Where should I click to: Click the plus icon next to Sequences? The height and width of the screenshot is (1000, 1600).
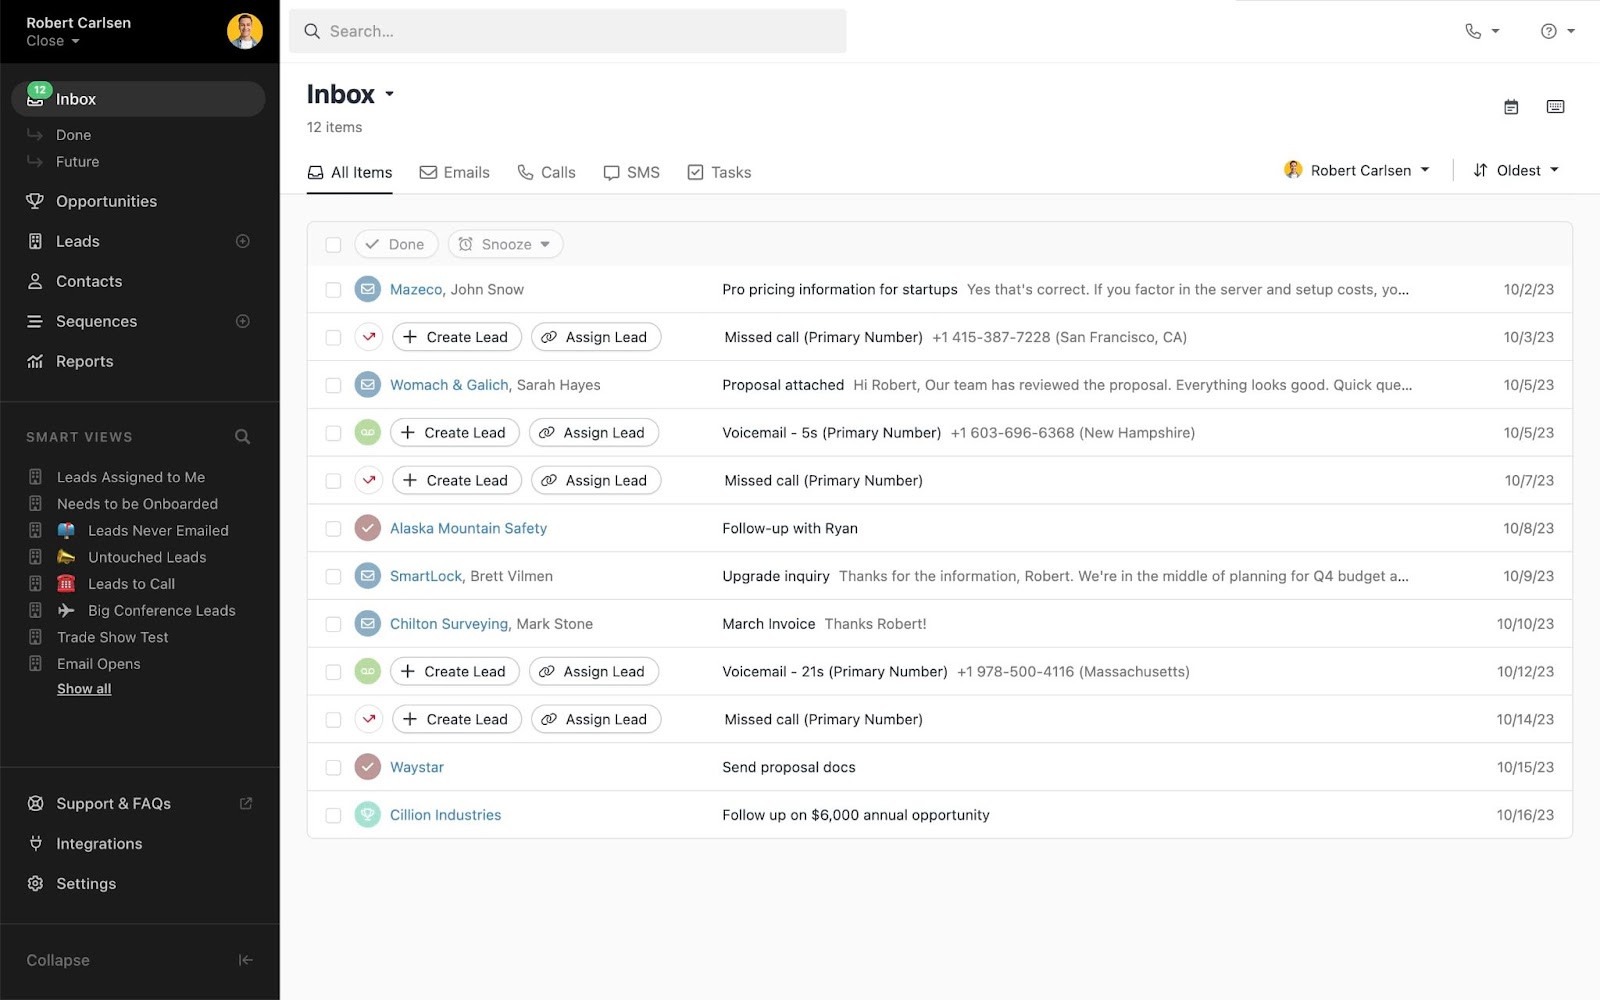point(242,321)
